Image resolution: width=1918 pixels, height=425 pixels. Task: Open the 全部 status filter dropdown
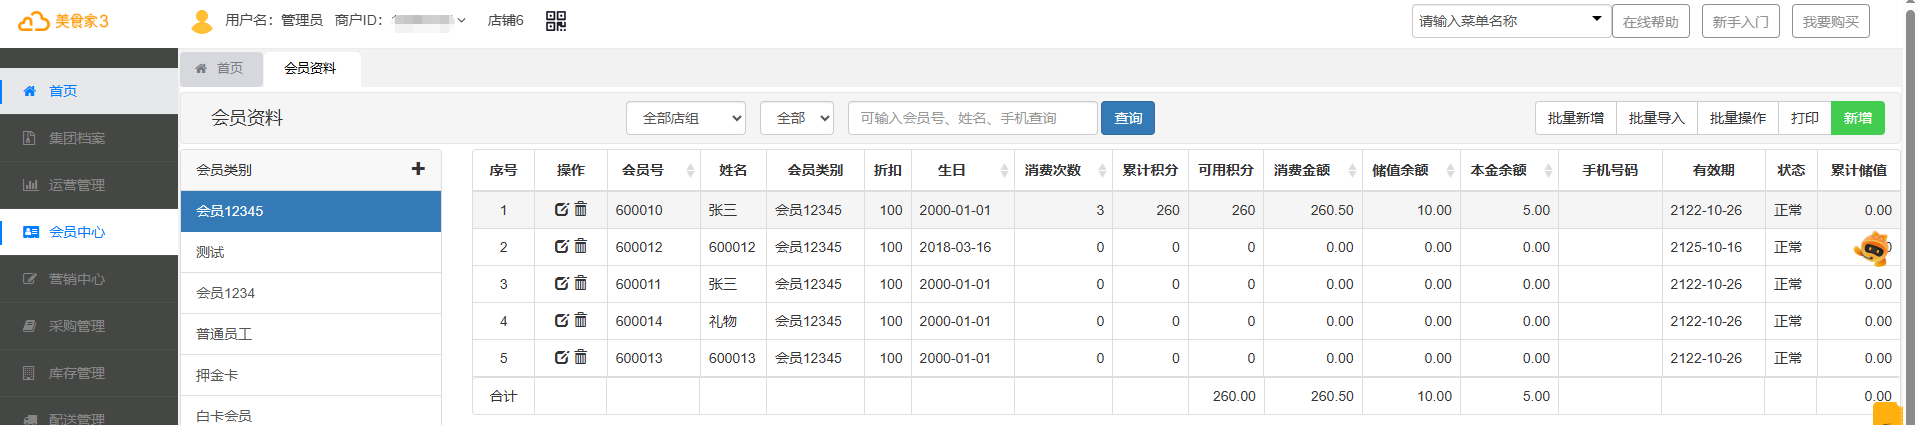click(796, 118)
